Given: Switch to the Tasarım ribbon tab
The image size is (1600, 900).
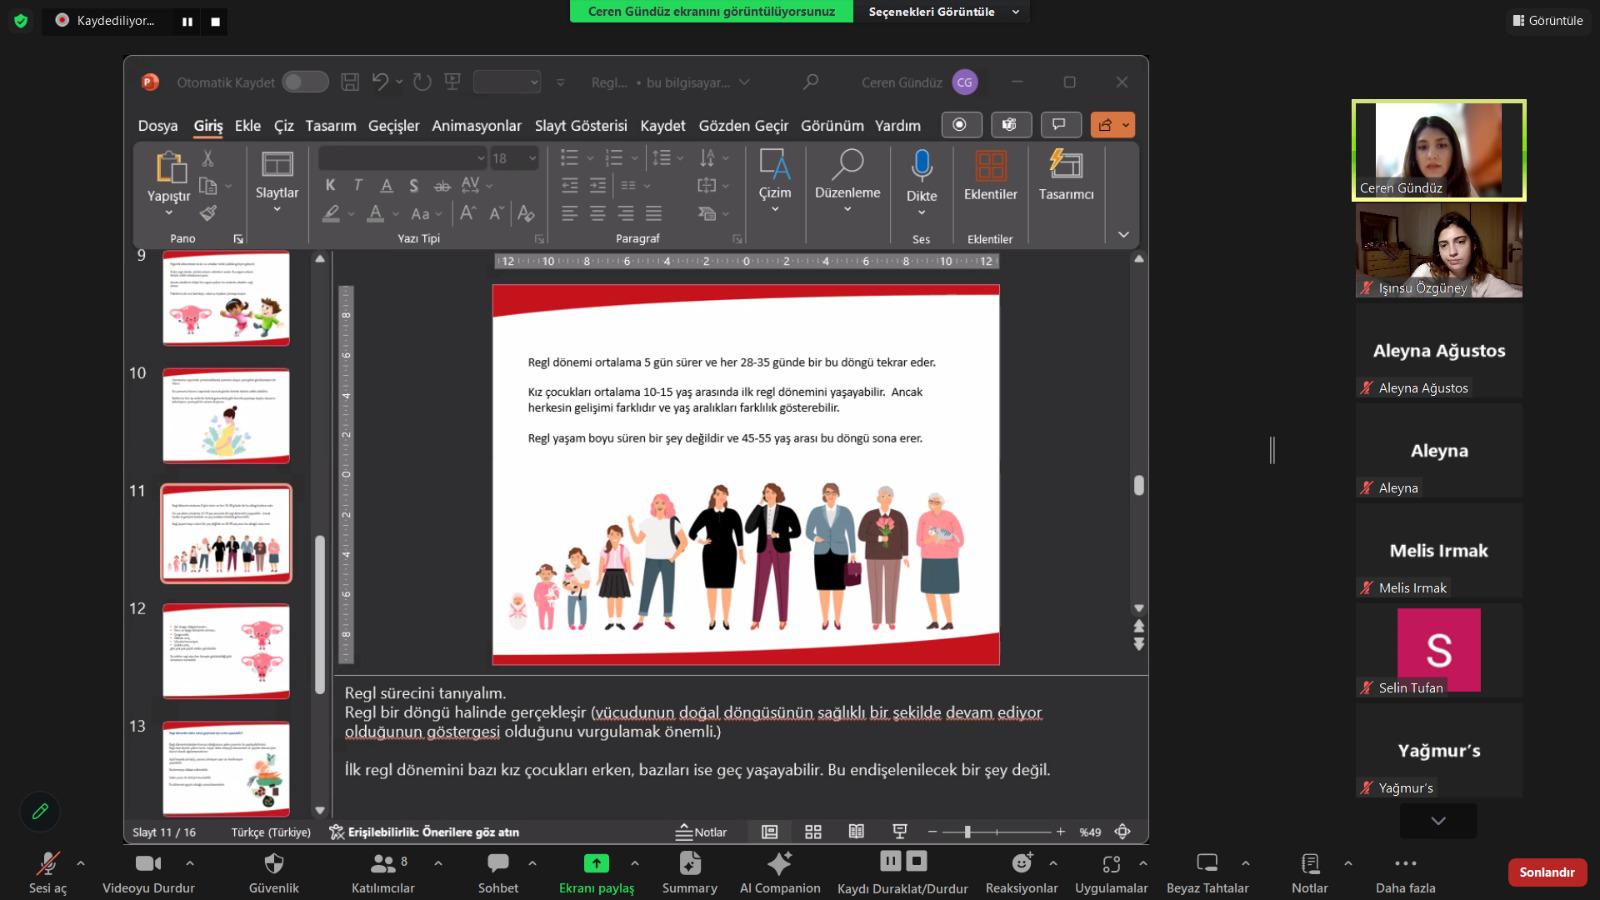Looking at the screenshot, I should [x=330, y=126].
